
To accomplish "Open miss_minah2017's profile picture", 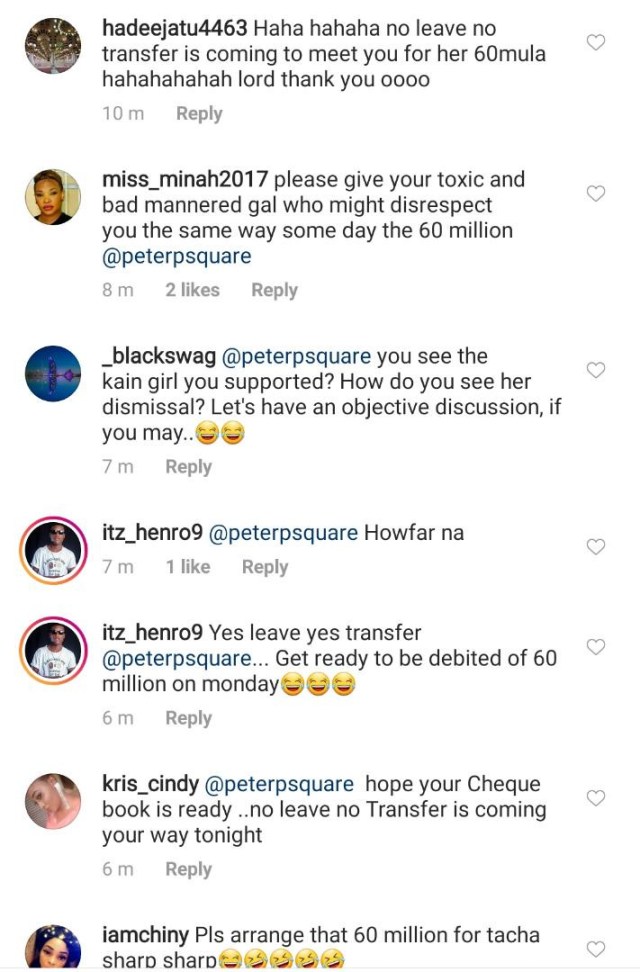I will click(x=52, y=197).
